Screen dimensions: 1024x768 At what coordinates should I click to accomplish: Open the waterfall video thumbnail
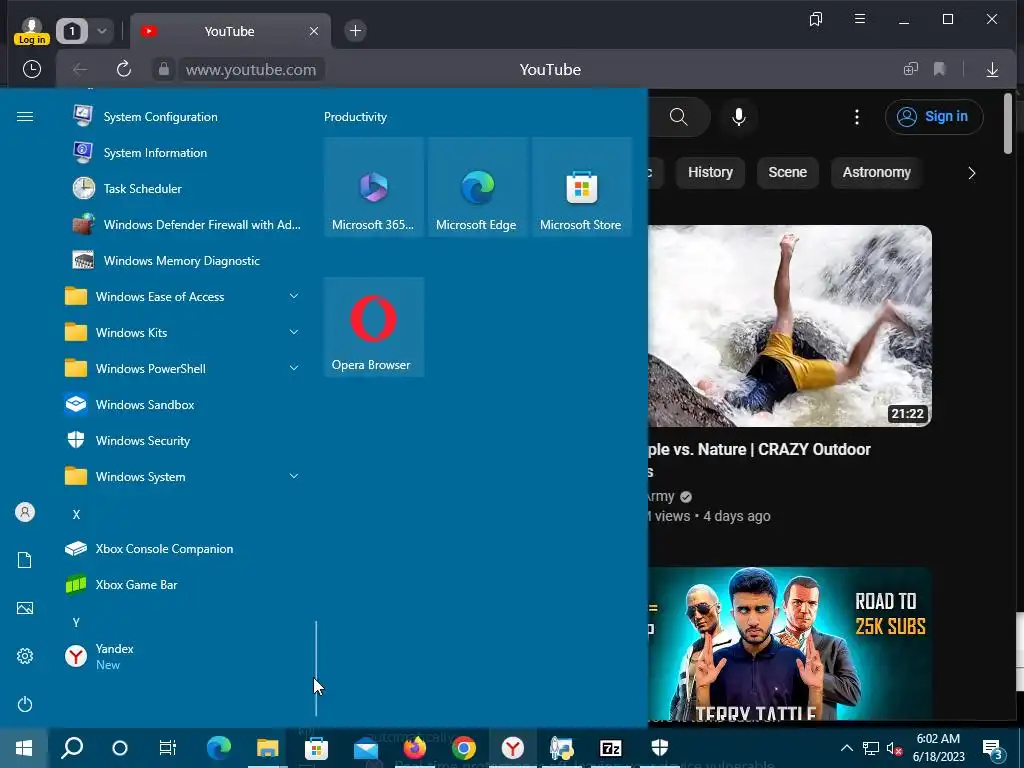[790, 326]
